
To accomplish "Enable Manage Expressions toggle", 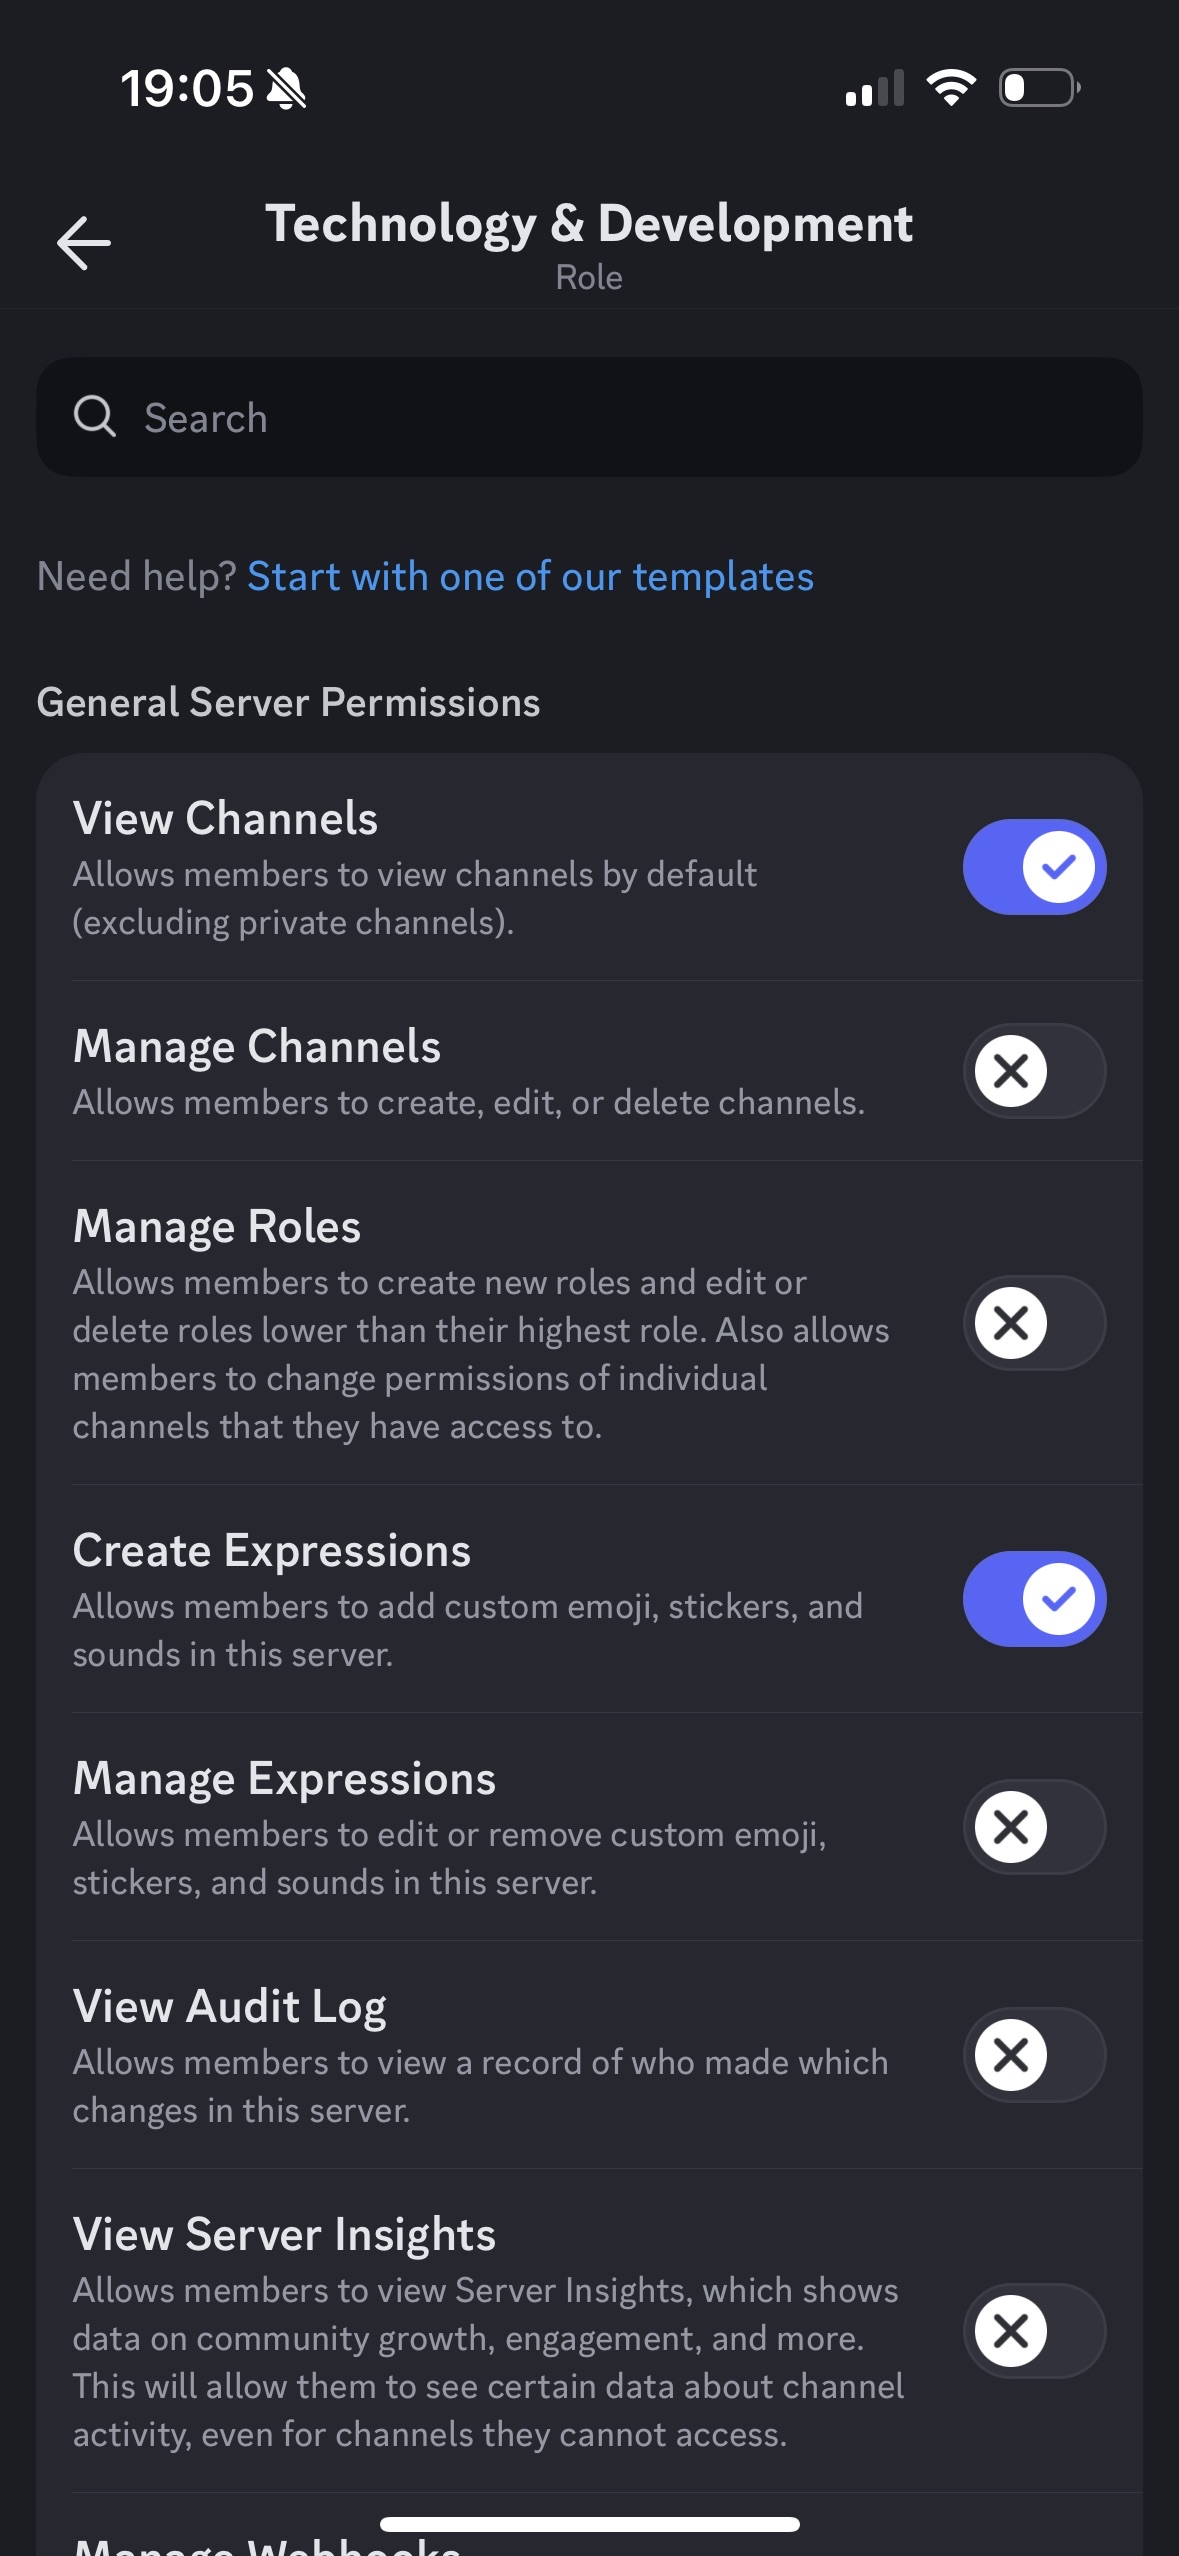I will [1034, 1827].
